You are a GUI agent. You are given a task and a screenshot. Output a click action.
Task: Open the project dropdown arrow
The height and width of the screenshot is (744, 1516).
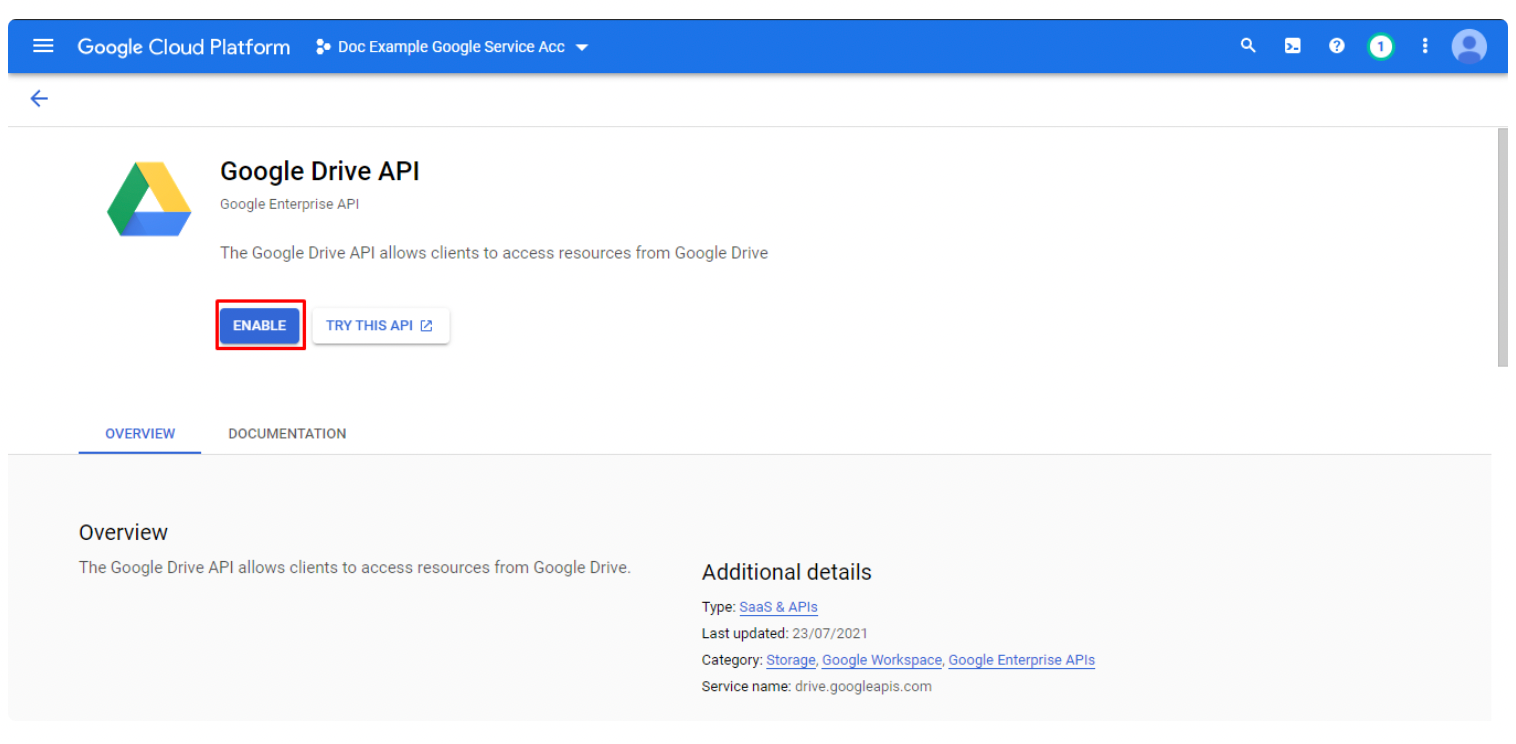[x=582, y=48]
